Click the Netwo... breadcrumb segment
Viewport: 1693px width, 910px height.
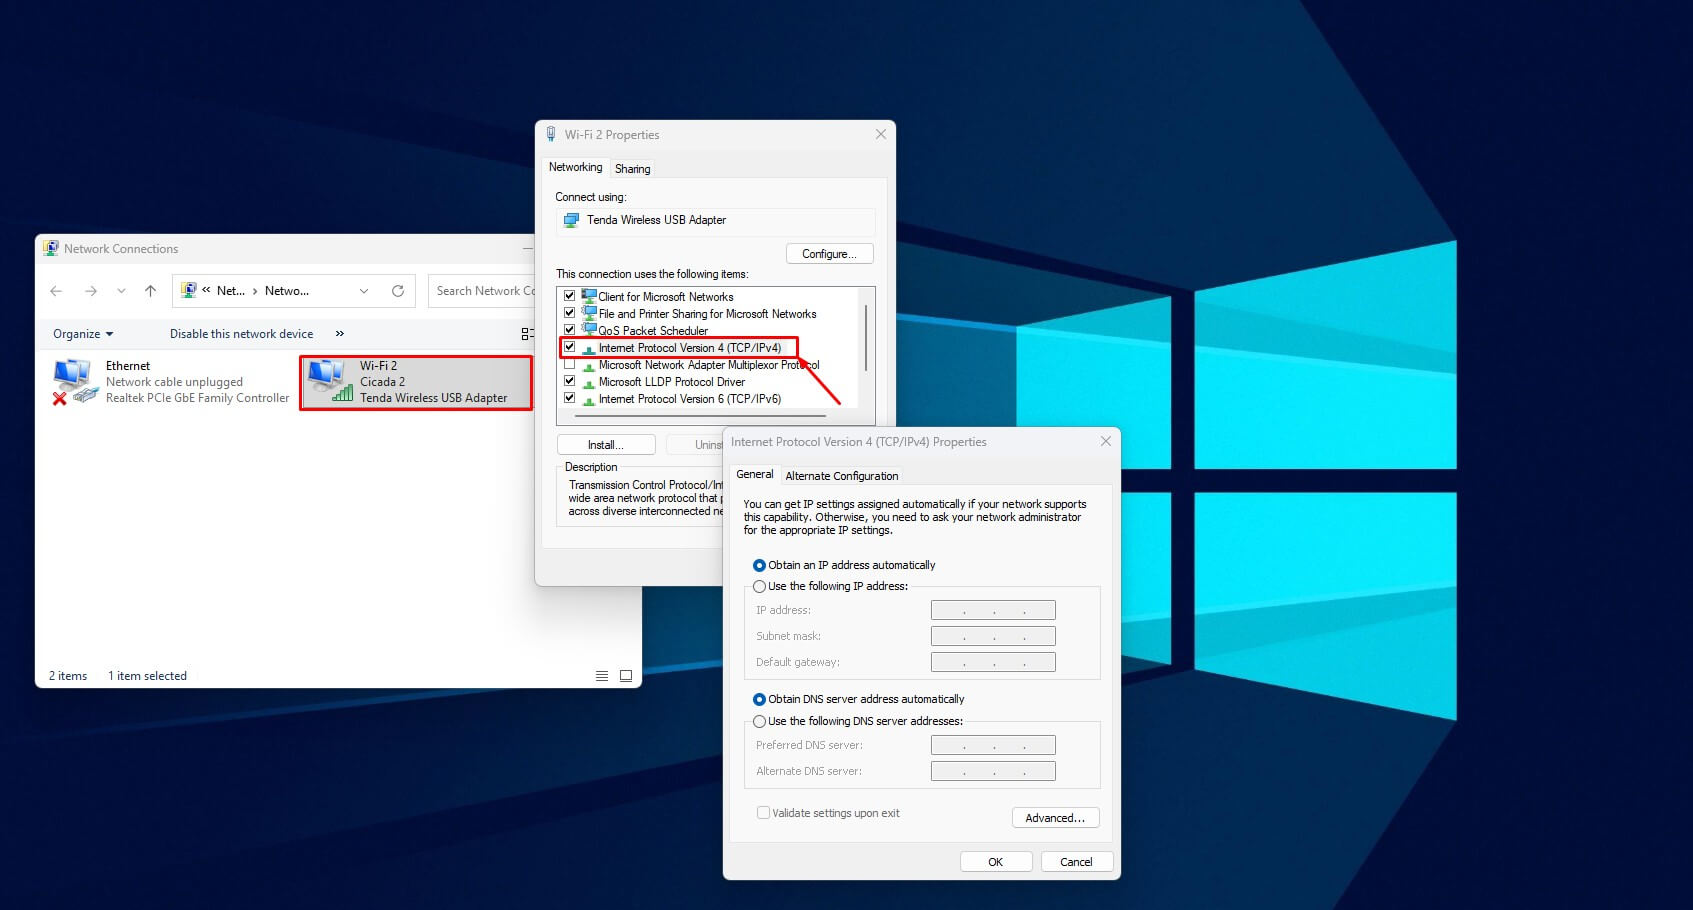coord(287,291)
